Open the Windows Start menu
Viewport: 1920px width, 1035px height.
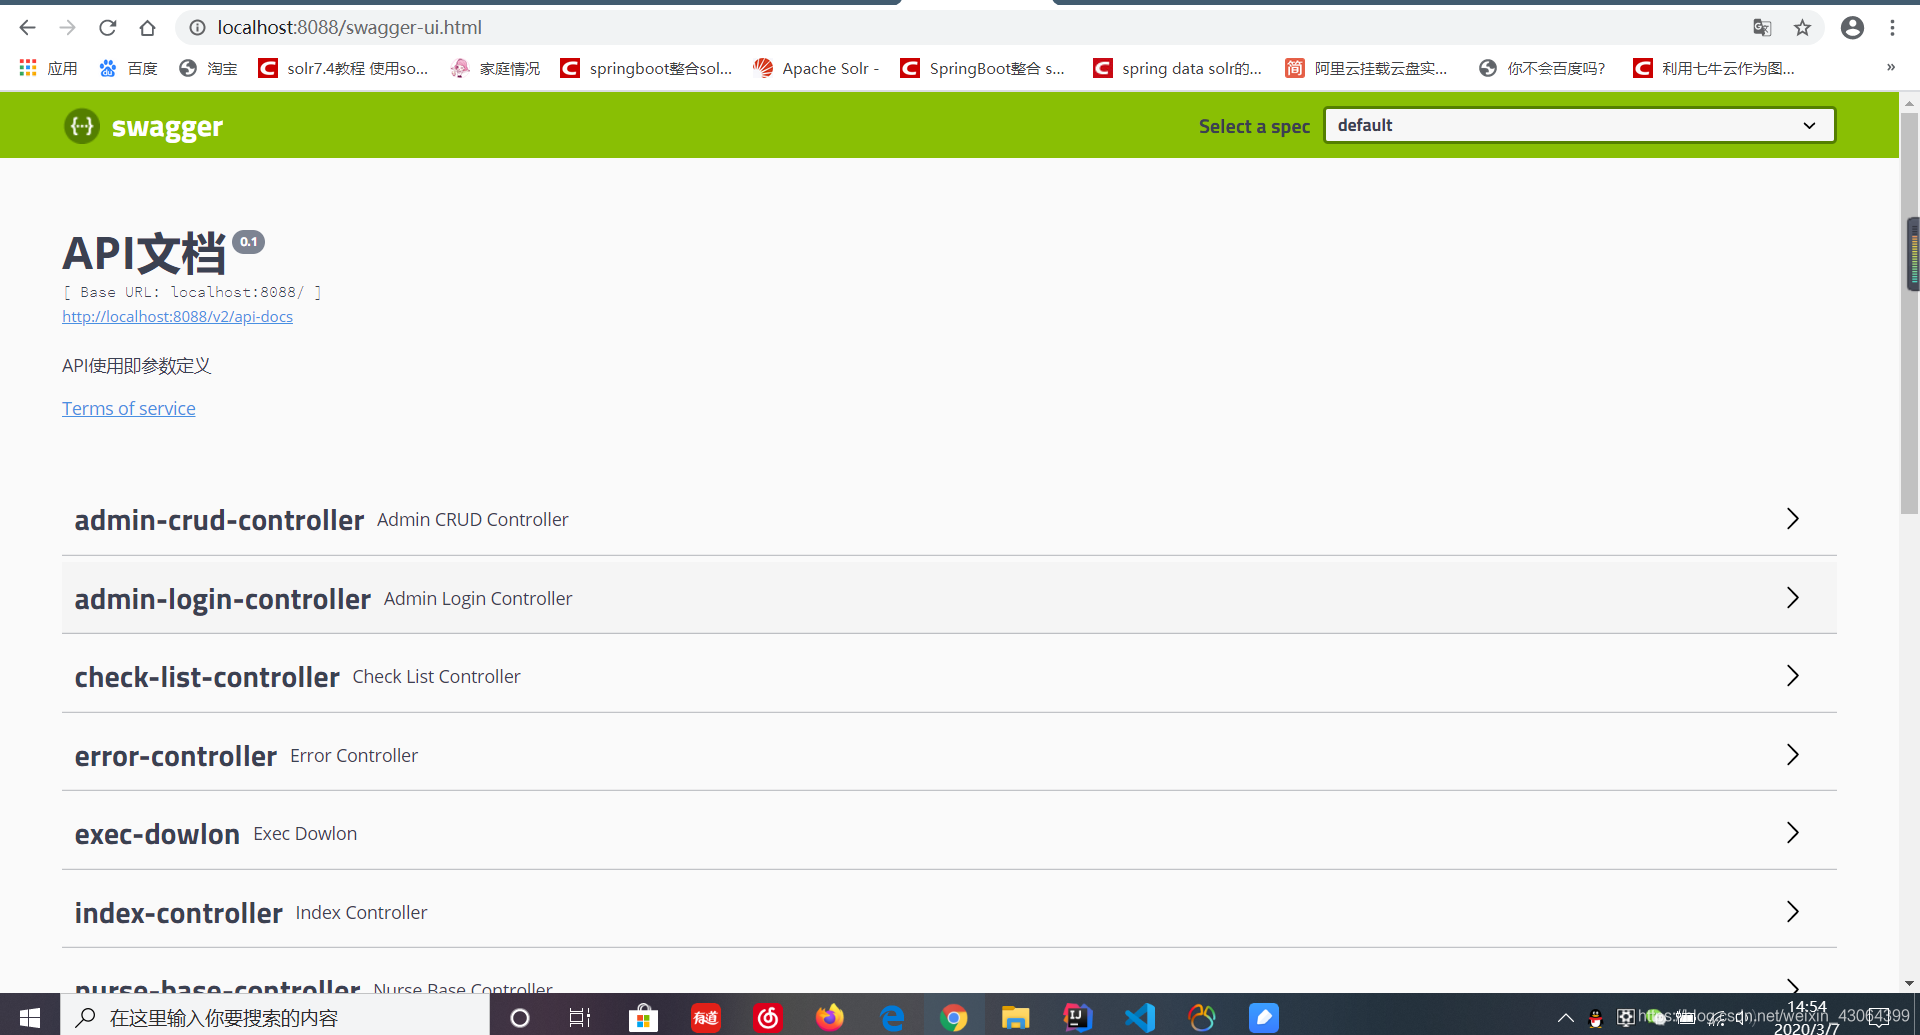click(x=30, y=1017)
